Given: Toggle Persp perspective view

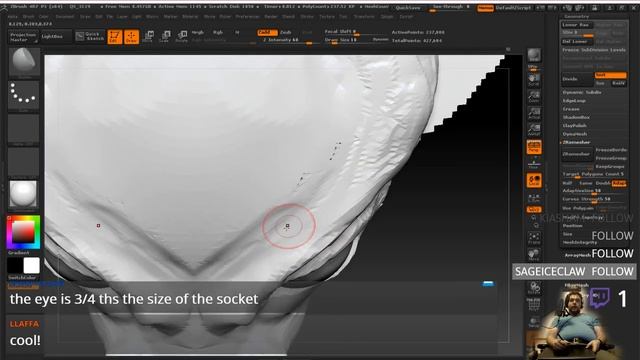Looking at the screenshot, I should pos(534,147).
